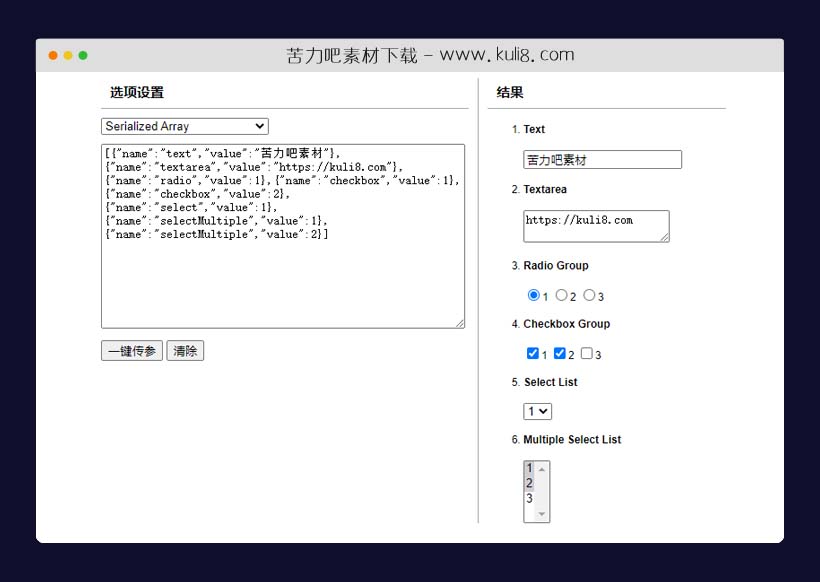This screenshot has width=820, height=582.
Task: Click the green window dot
Action: [83, 56]
